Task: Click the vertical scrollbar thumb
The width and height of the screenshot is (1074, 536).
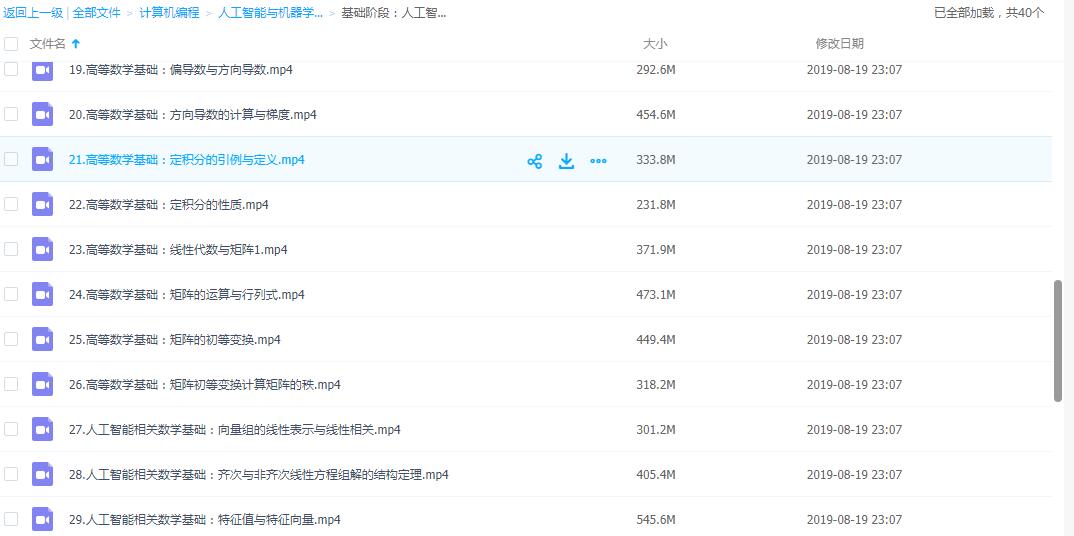Action: 1058,340
